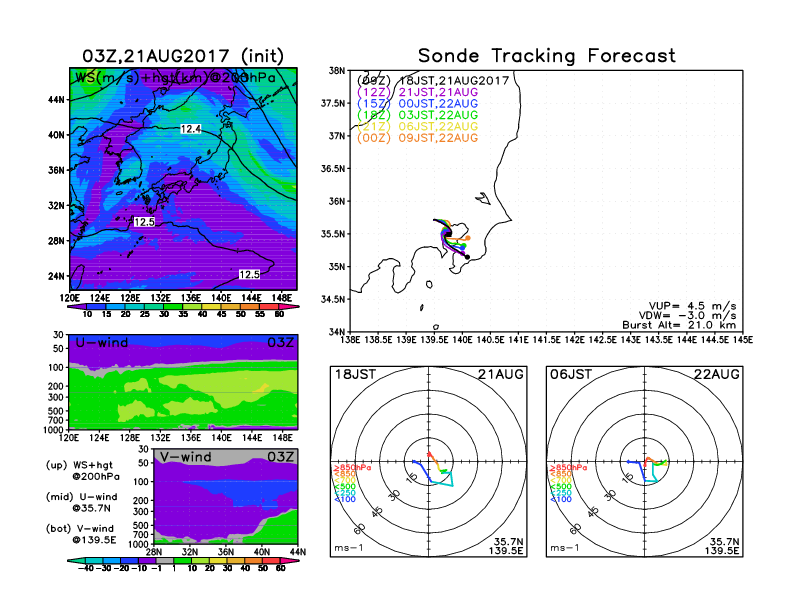Click the black dot at sonde landing point
This screenshot has width=792, height=612.
tap(467, 258)
